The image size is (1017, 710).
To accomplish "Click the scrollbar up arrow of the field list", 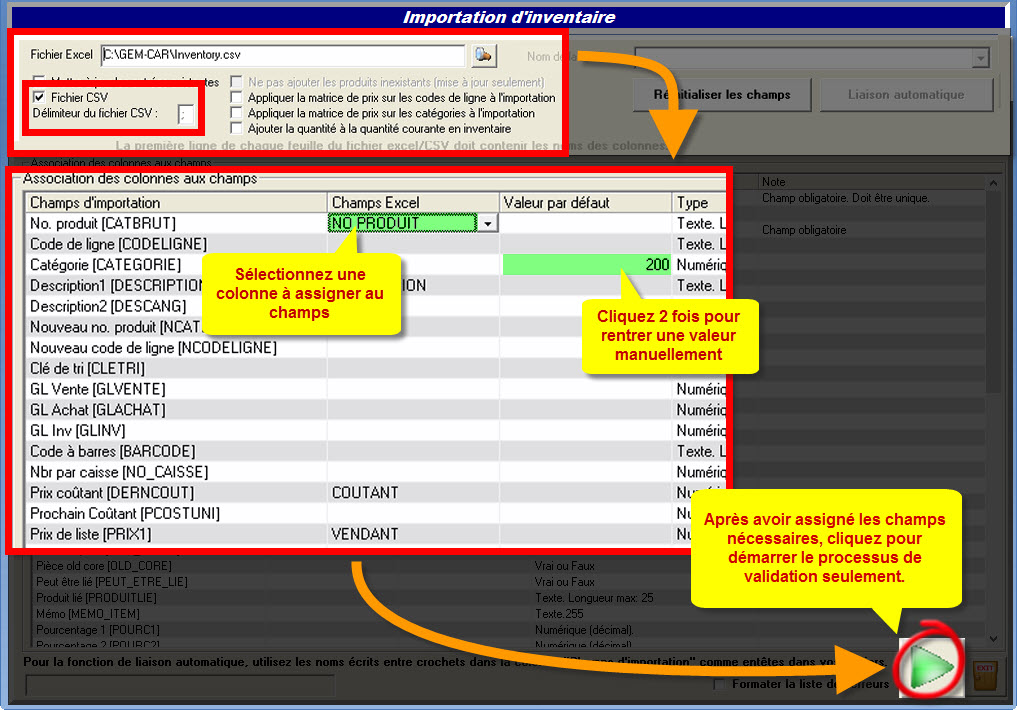I will coord(993,183).
